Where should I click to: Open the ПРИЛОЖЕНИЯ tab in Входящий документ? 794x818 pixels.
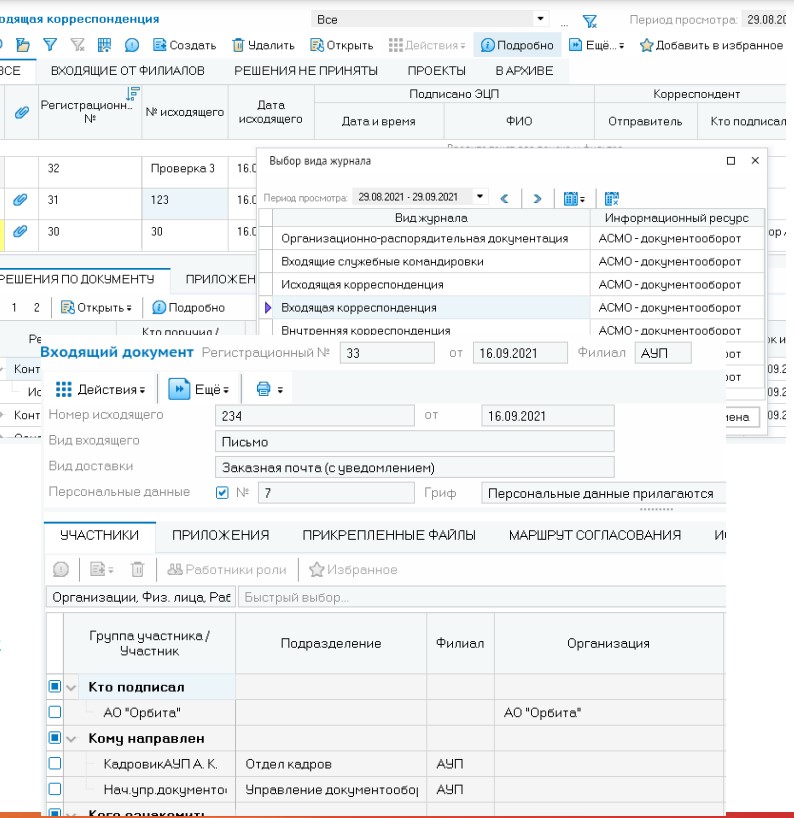pyautogui.click(x=221, y=535)
